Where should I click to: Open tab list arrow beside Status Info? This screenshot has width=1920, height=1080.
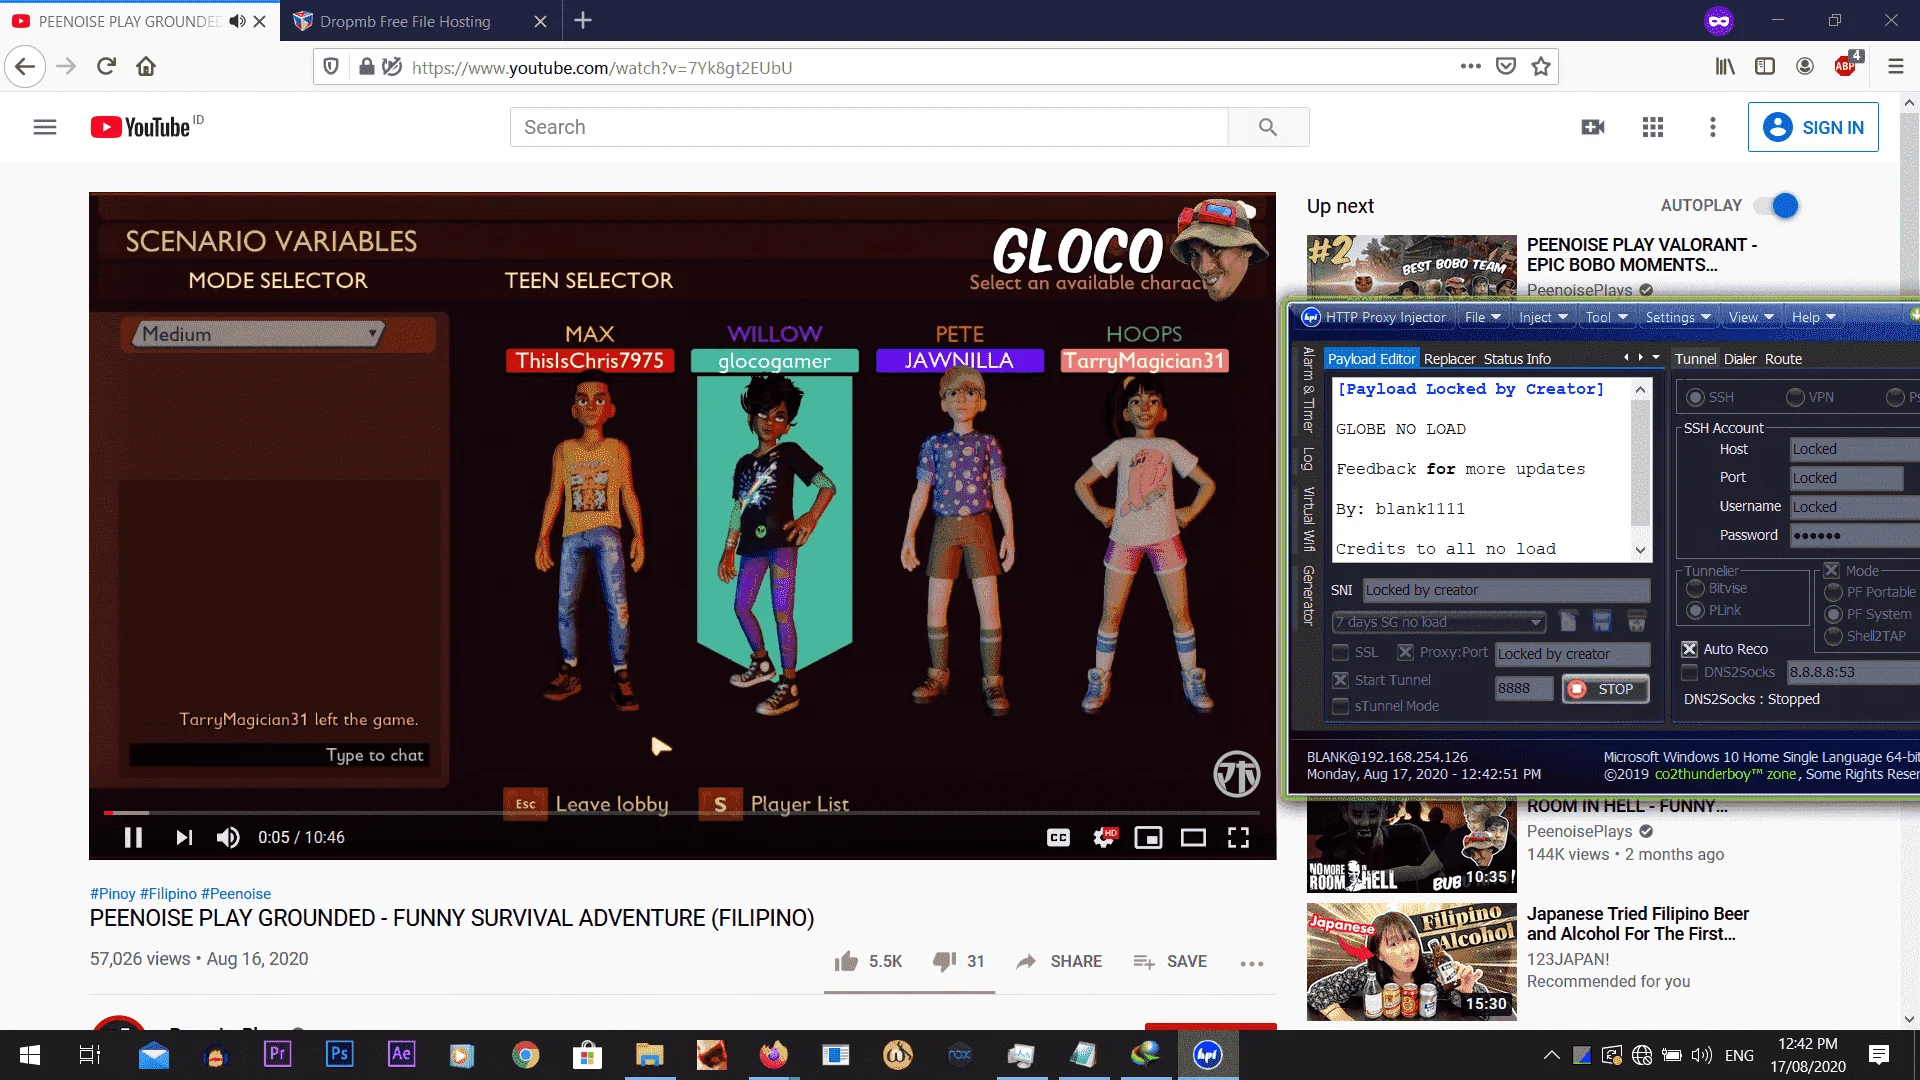point(1656,357)
